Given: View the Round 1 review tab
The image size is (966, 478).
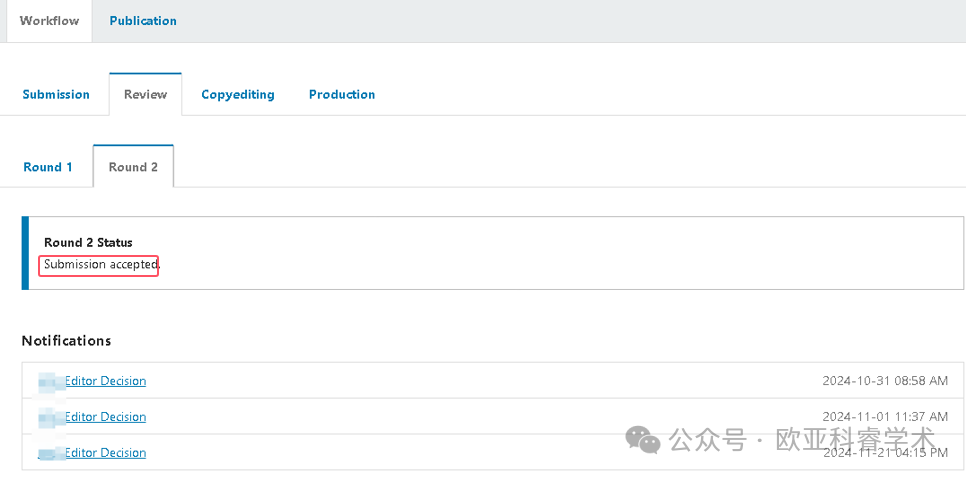Looking at the screenshot, I should [x=48, y=167].
